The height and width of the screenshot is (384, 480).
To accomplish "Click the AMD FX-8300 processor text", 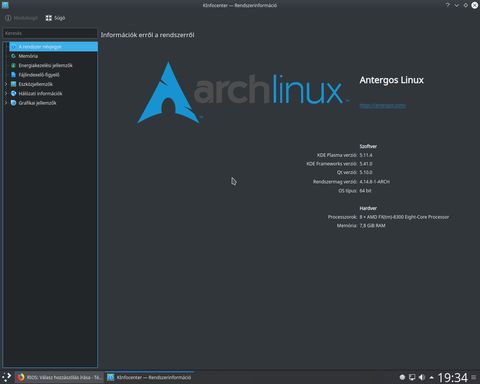I will (x=404, y=217).
